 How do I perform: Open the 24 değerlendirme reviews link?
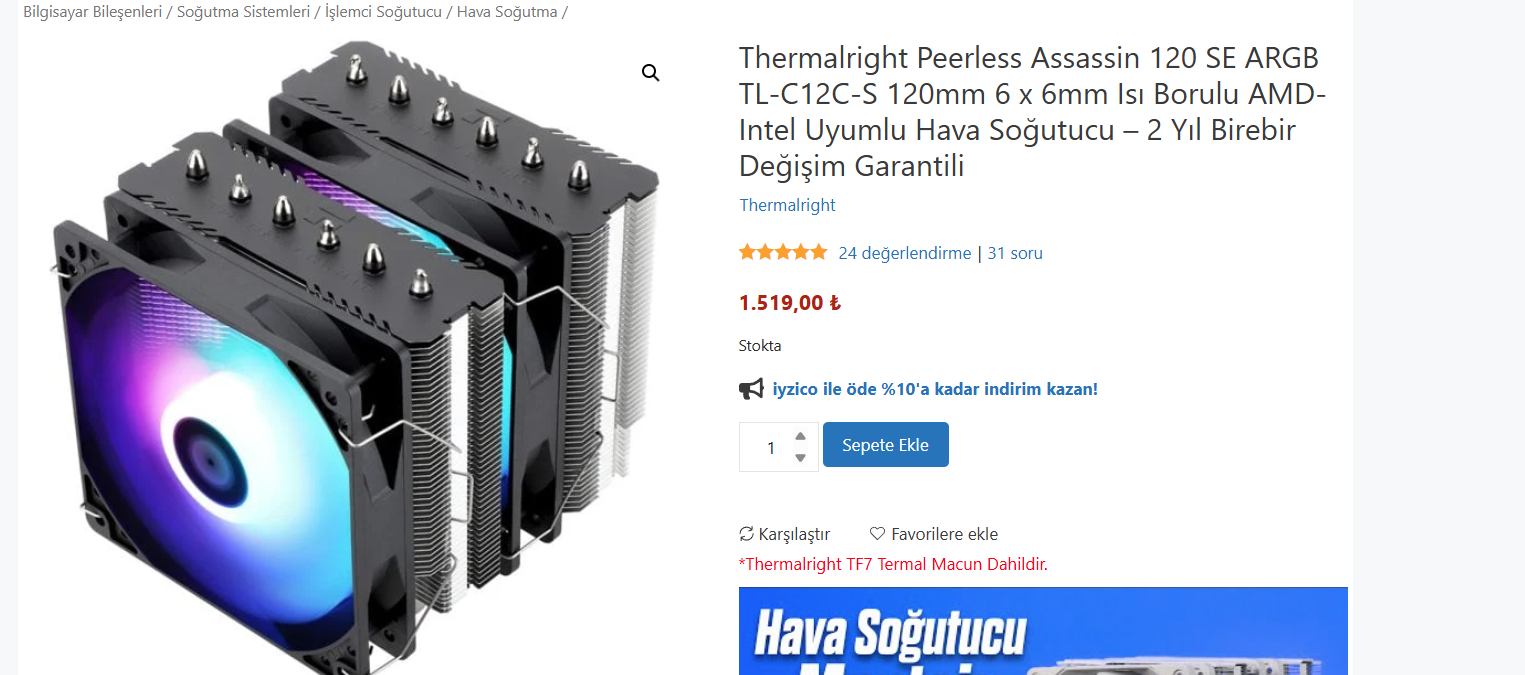click(x=904, y=253)
